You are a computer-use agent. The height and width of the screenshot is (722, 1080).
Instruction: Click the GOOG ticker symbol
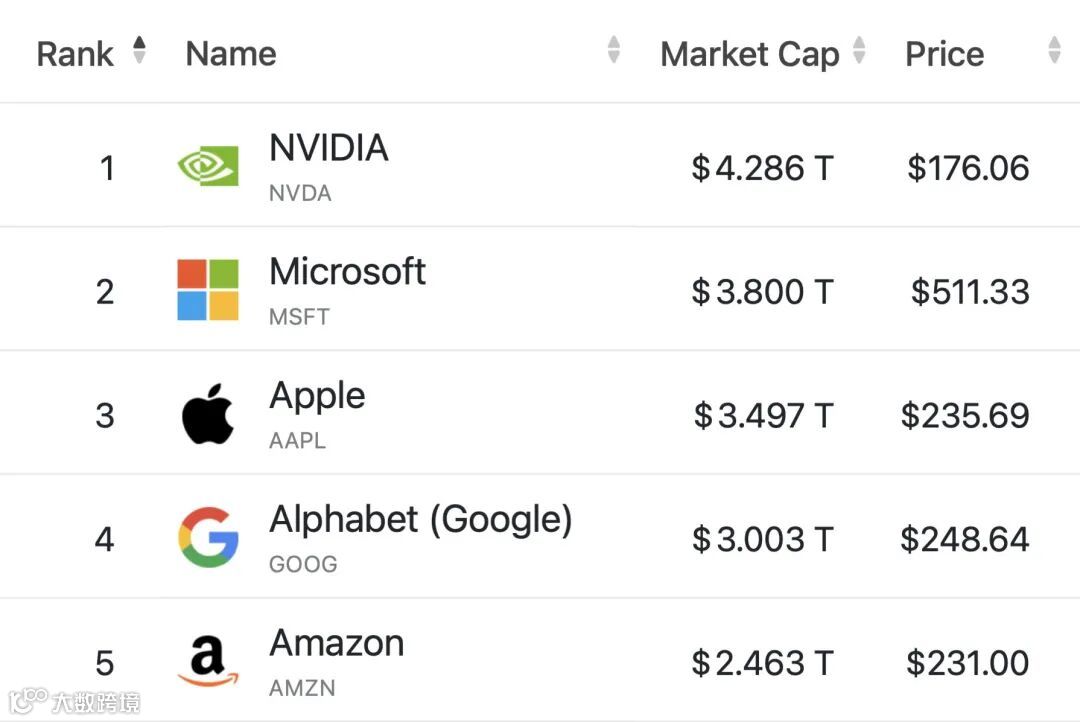pos(303,564)
